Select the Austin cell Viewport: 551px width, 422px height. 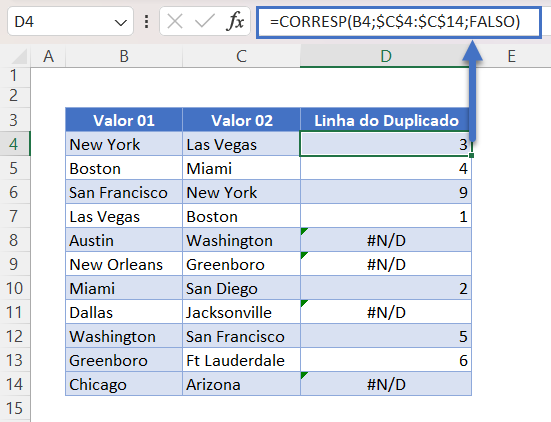click(x=124, y=240)
